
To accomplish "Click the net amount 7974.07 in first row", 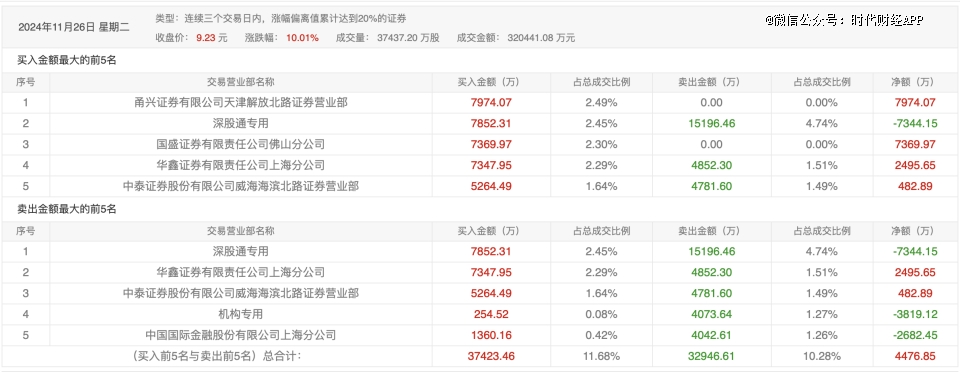I will (x=912, y=103).
